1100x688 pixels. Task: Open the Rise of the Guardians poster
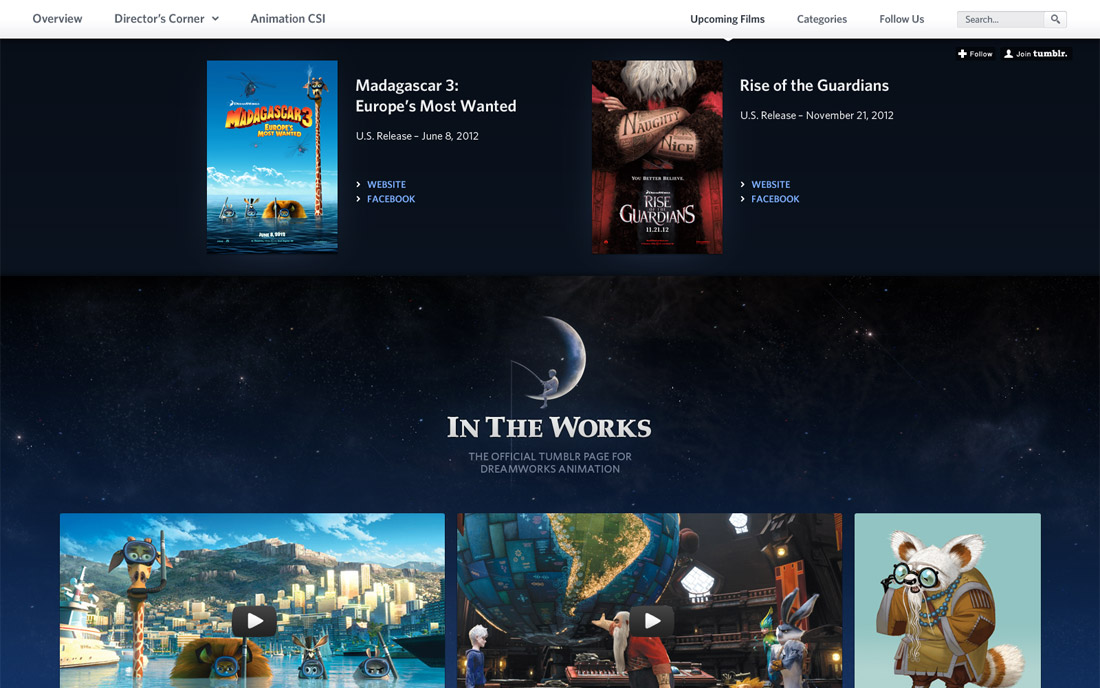coord(657,157)
